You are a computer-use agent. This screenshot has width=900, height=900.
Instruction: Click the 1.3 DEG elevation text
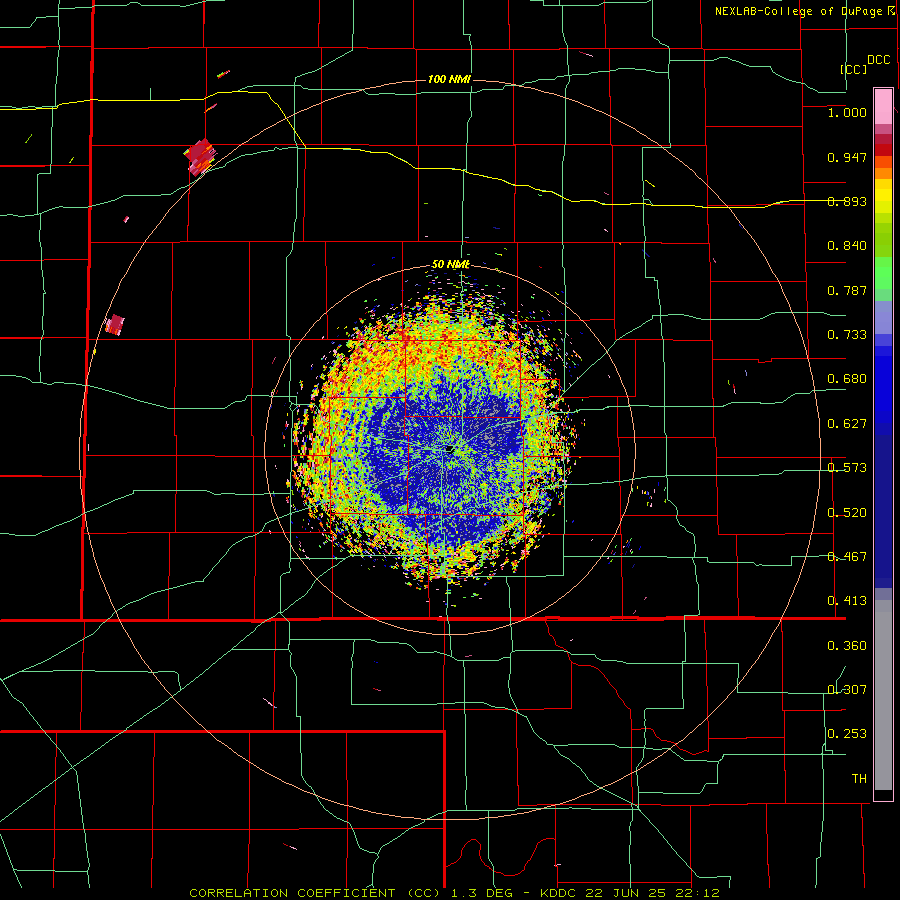click(x=480, y=893)
